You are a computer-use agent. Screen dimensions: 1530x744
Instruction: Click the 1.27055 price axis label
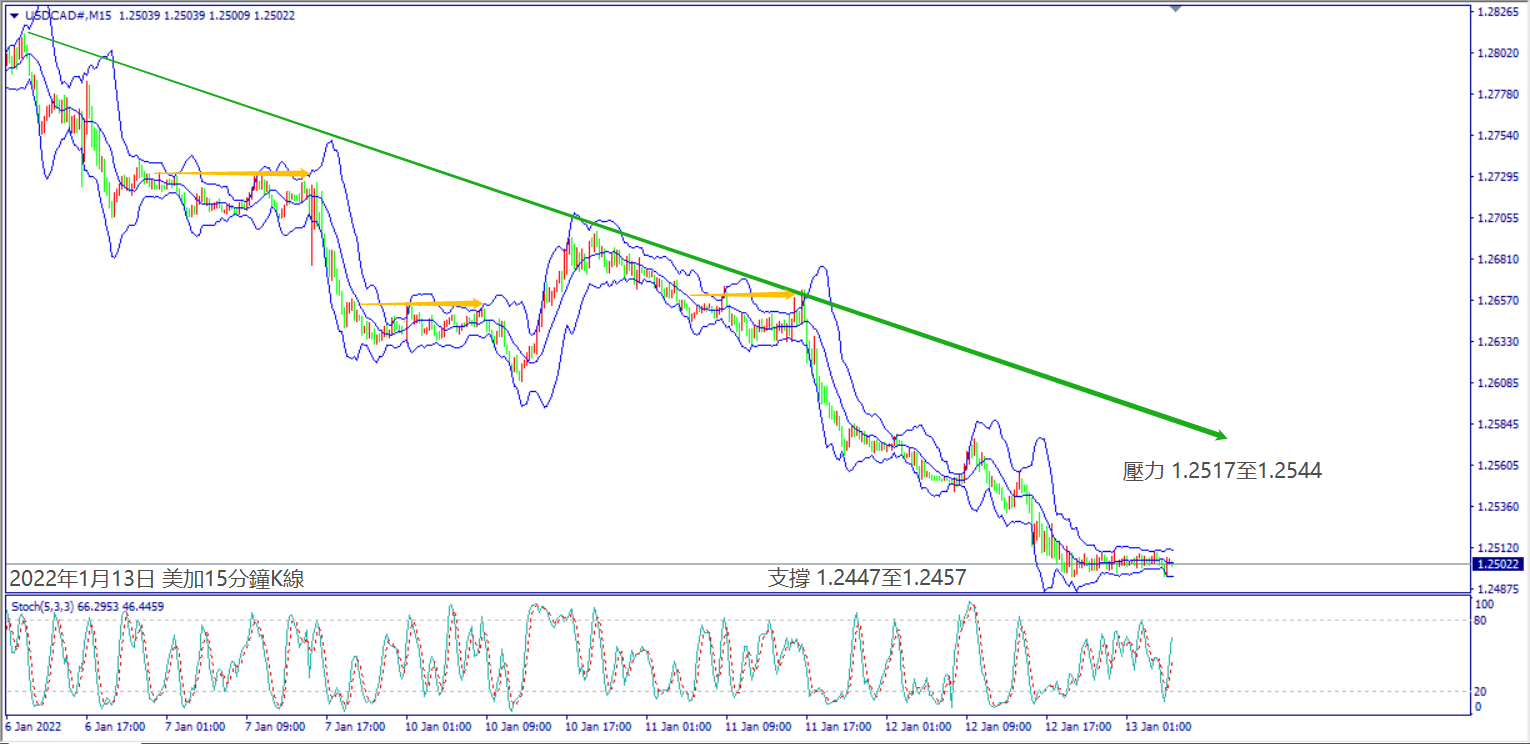[x=1497, y=218]
